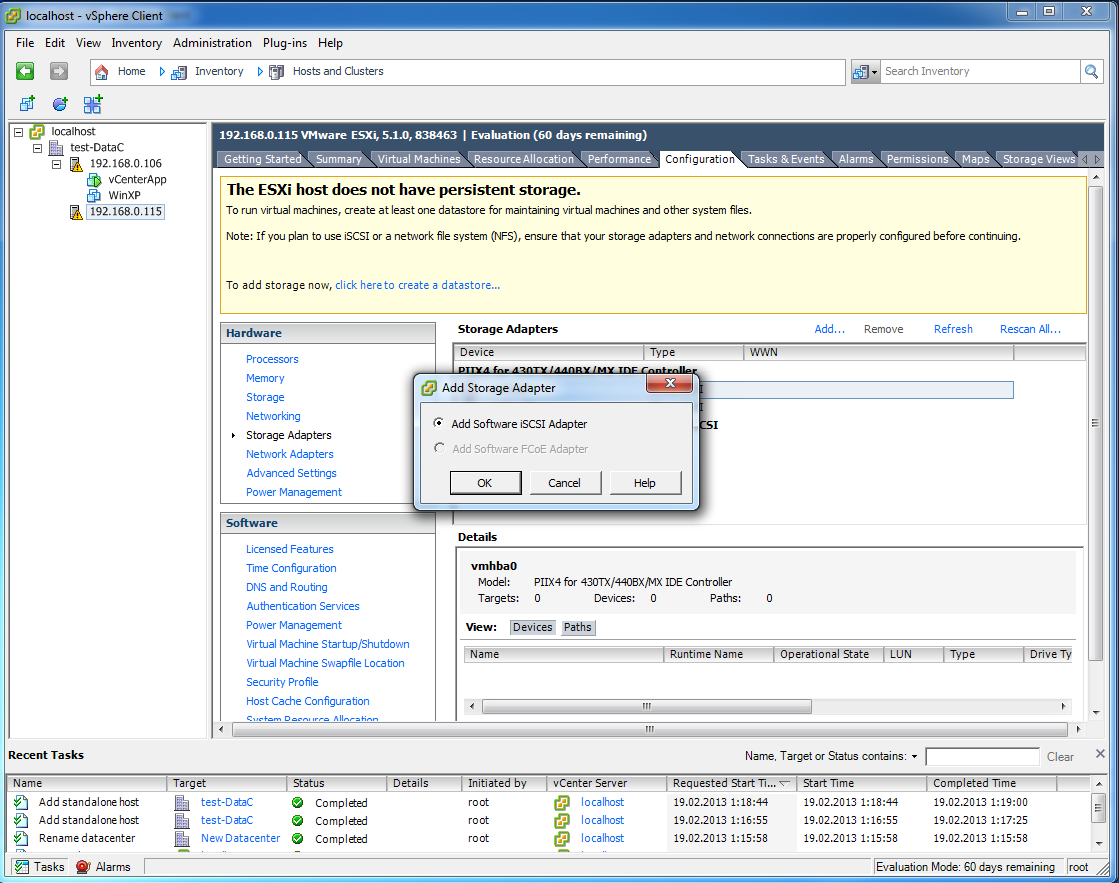The height and width of the screenshot is (883, 1119).
Task: Click the Search Inventory input field
Action: click(x=980, y=71)
